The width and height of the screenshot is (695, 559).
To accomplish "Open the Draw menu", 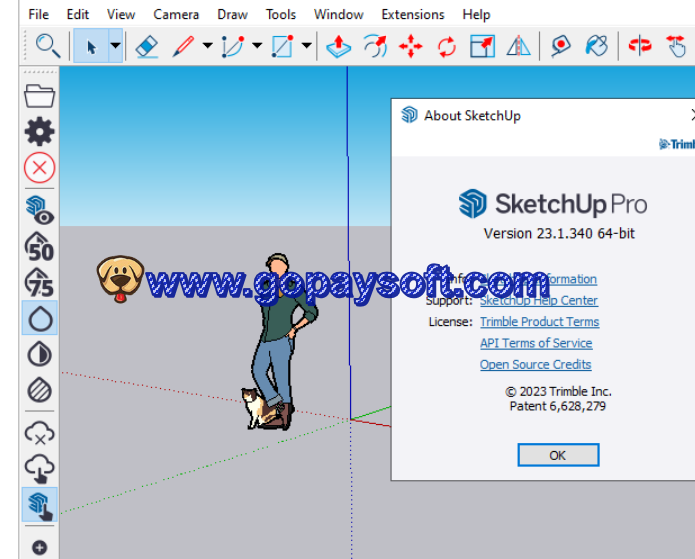I will pos(232,15).
